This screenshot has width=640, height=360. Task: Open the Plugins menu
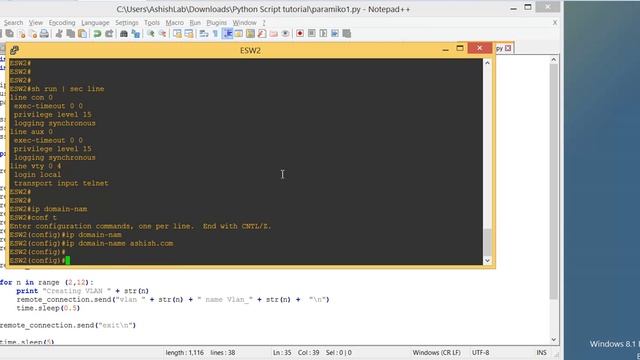[216, 23]
